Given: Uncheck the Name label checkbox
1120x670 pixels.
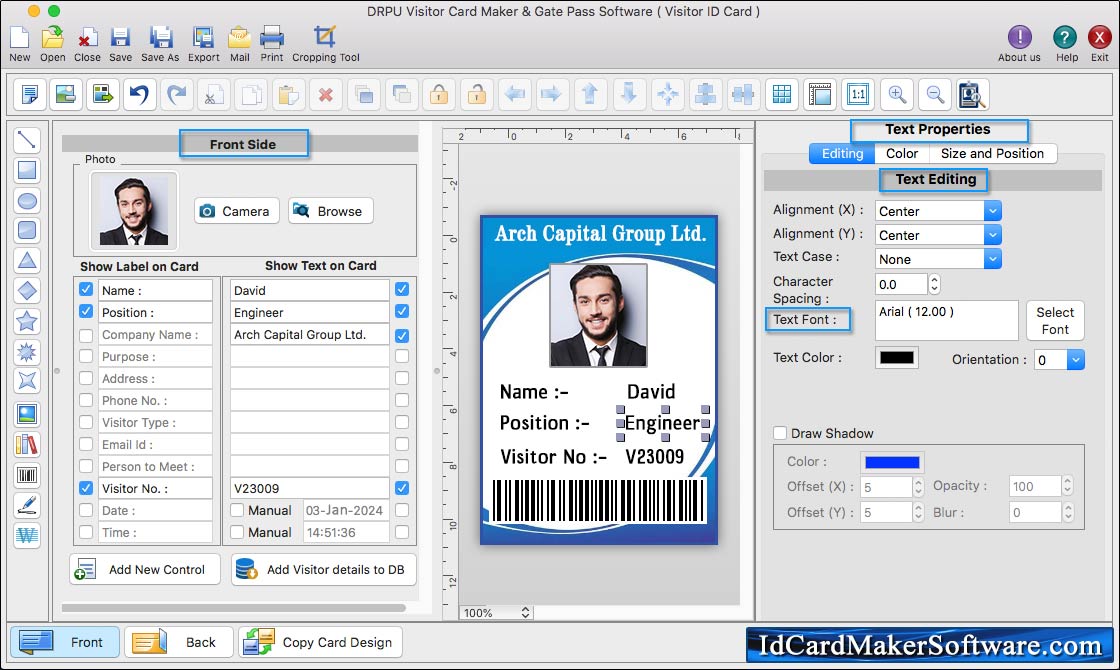Looking at the screenshot, I should point(86,289).
